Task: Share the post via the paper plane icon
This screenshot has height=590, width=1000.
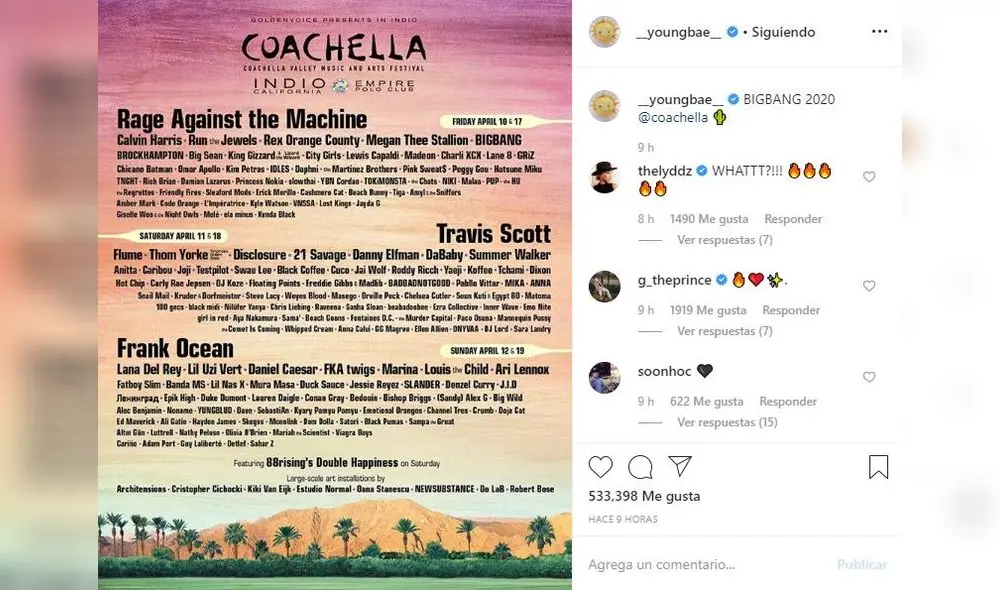Action: pos(680,466)
